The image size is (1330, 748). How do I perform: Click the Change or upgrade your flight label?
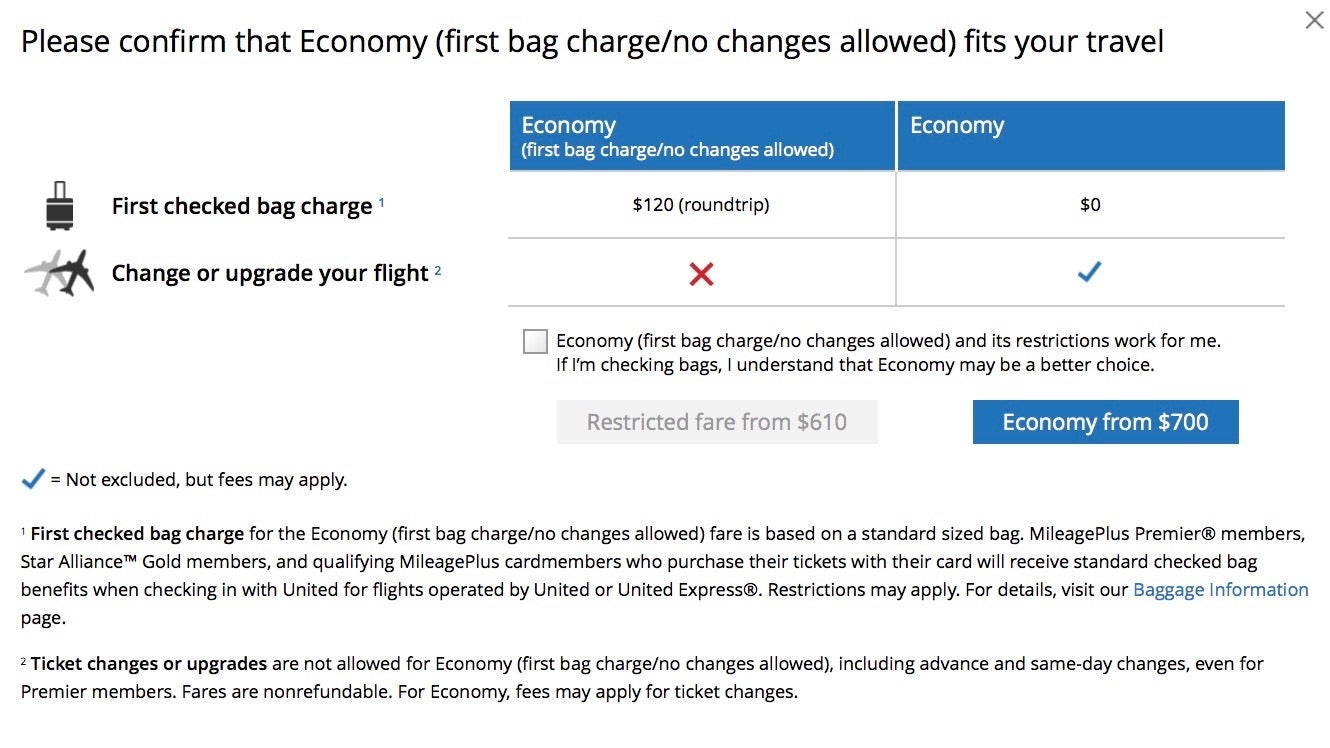pyautogui.click(x=270, y=274)
